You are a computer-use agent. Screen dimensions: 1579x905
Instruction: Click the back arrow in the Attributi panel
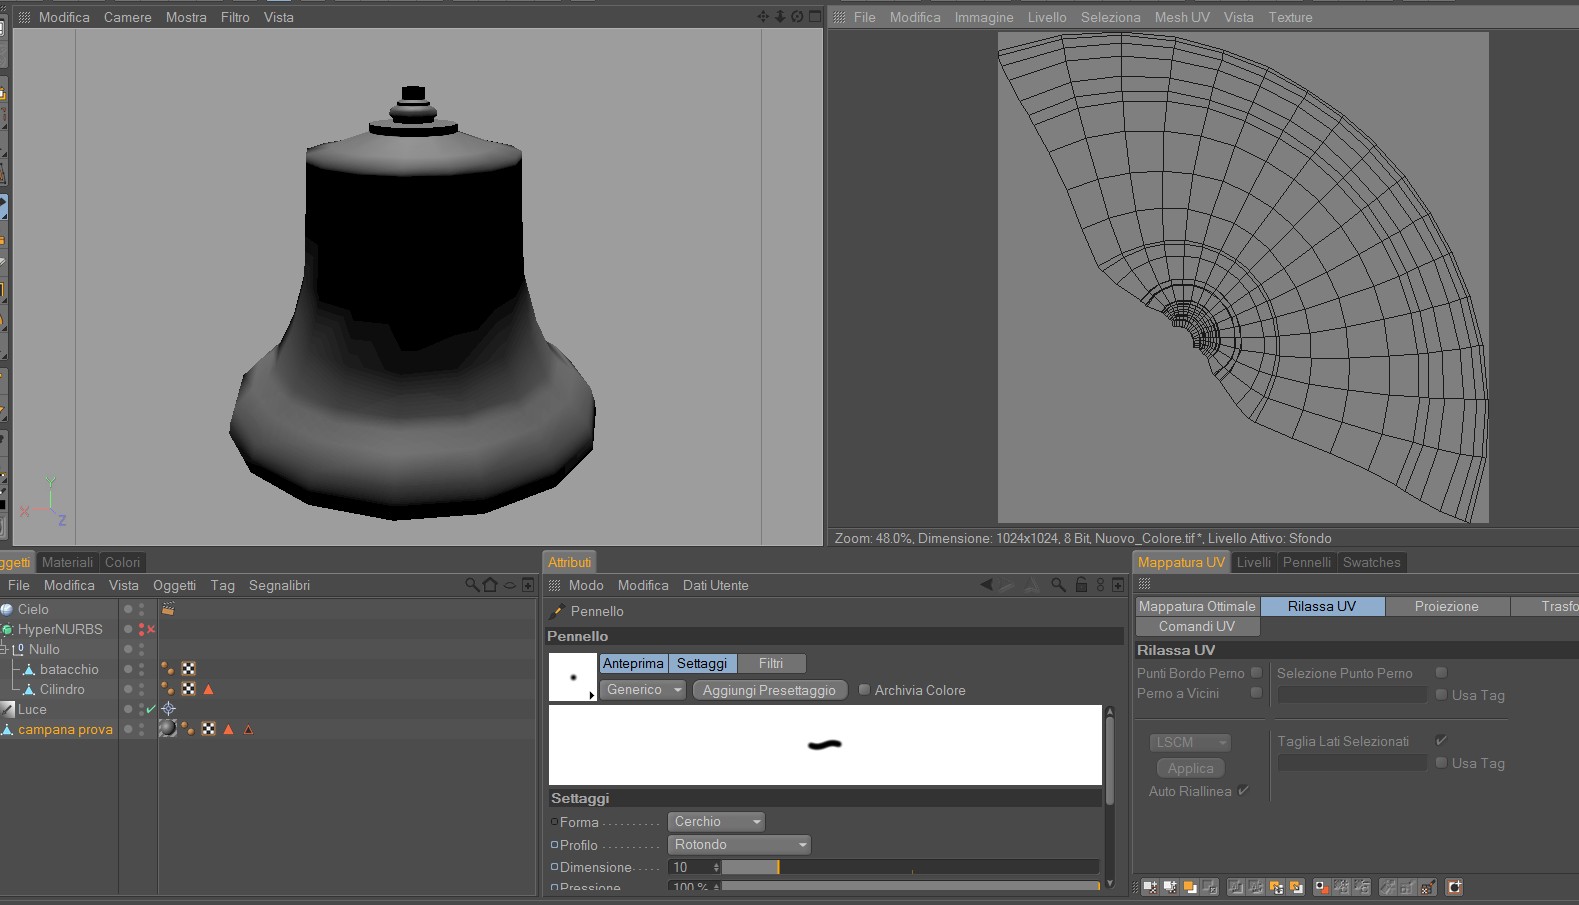click(x=986, y=585)
